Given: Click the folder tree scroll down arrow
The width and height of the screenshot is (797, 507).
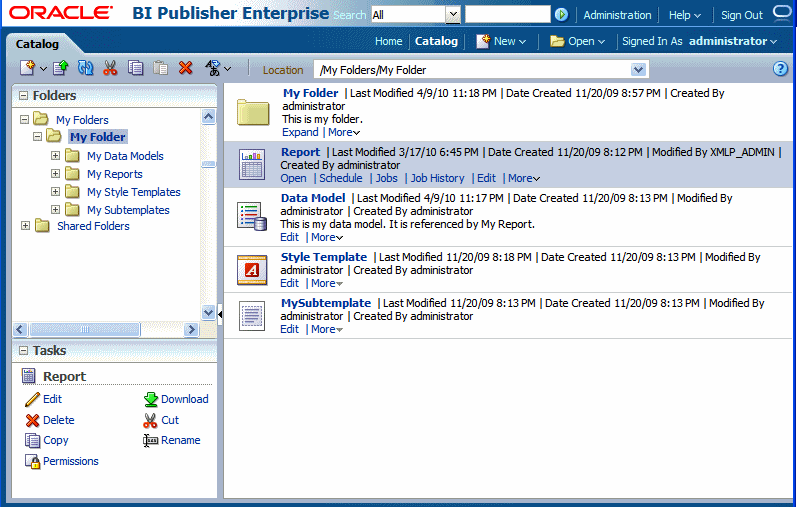Looking at the screenshot, I should (x=208, y=312).
